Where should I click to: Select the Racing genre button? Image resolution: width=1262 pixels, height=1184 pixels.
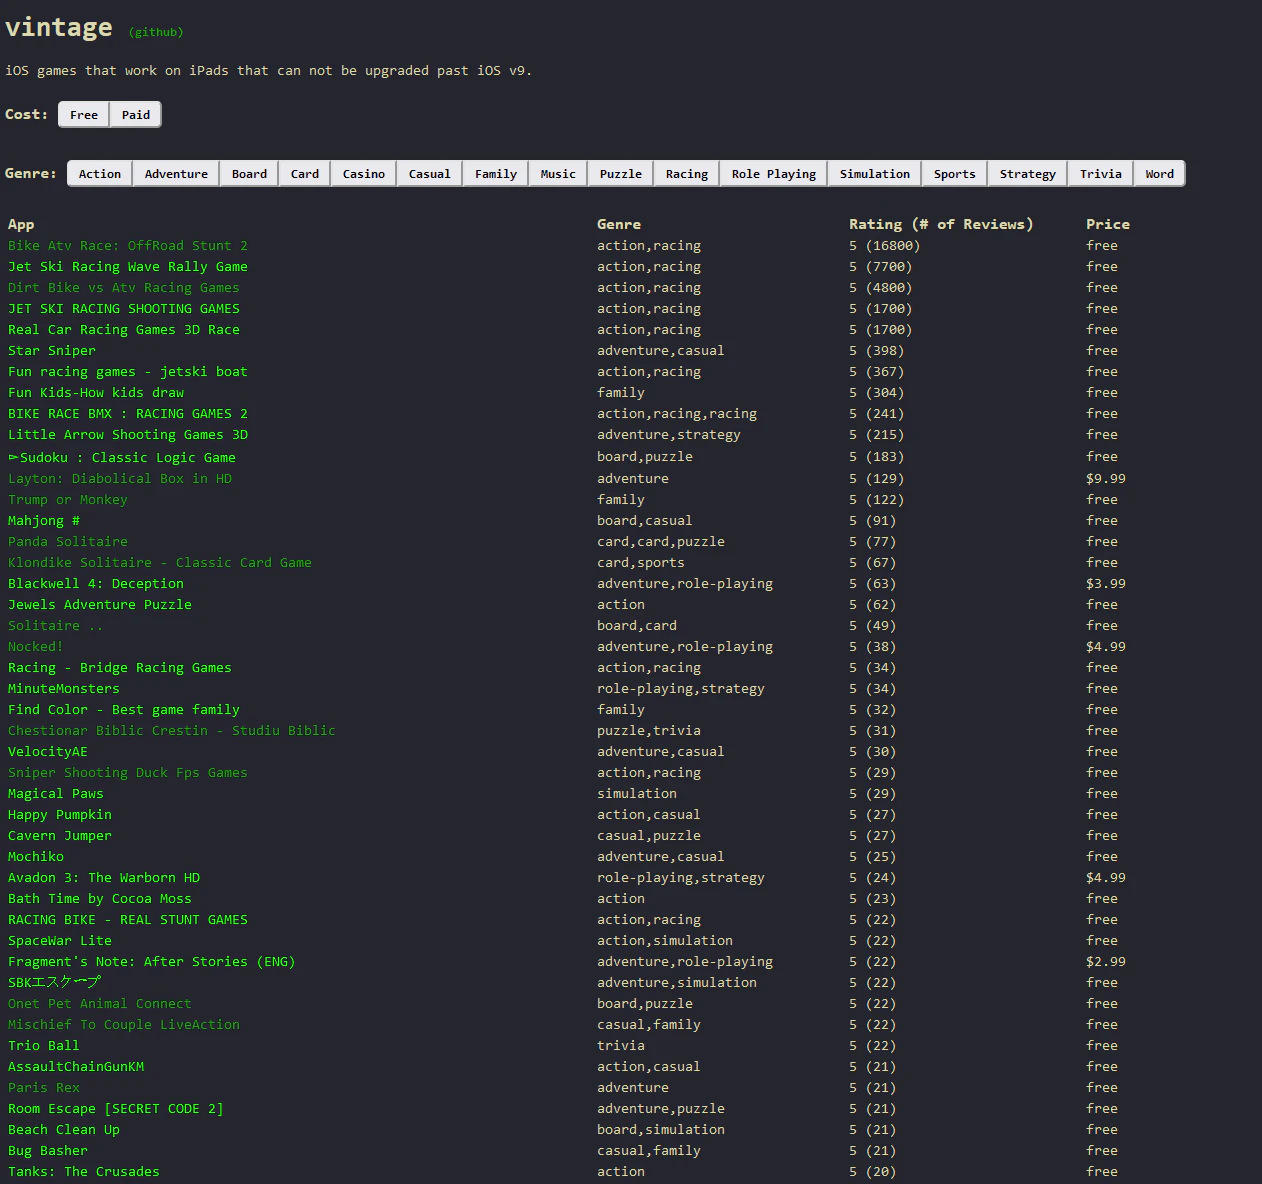pos(687,174)
